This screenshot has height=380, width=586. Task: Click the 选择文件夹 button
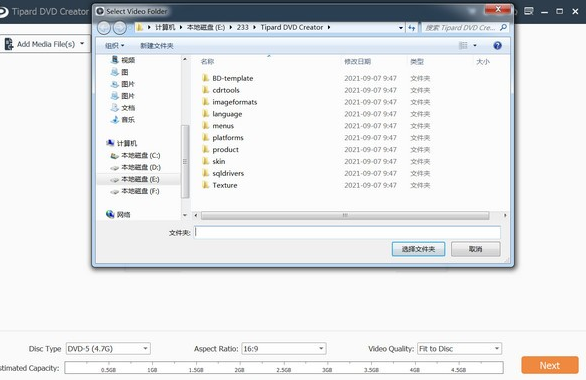418,249
